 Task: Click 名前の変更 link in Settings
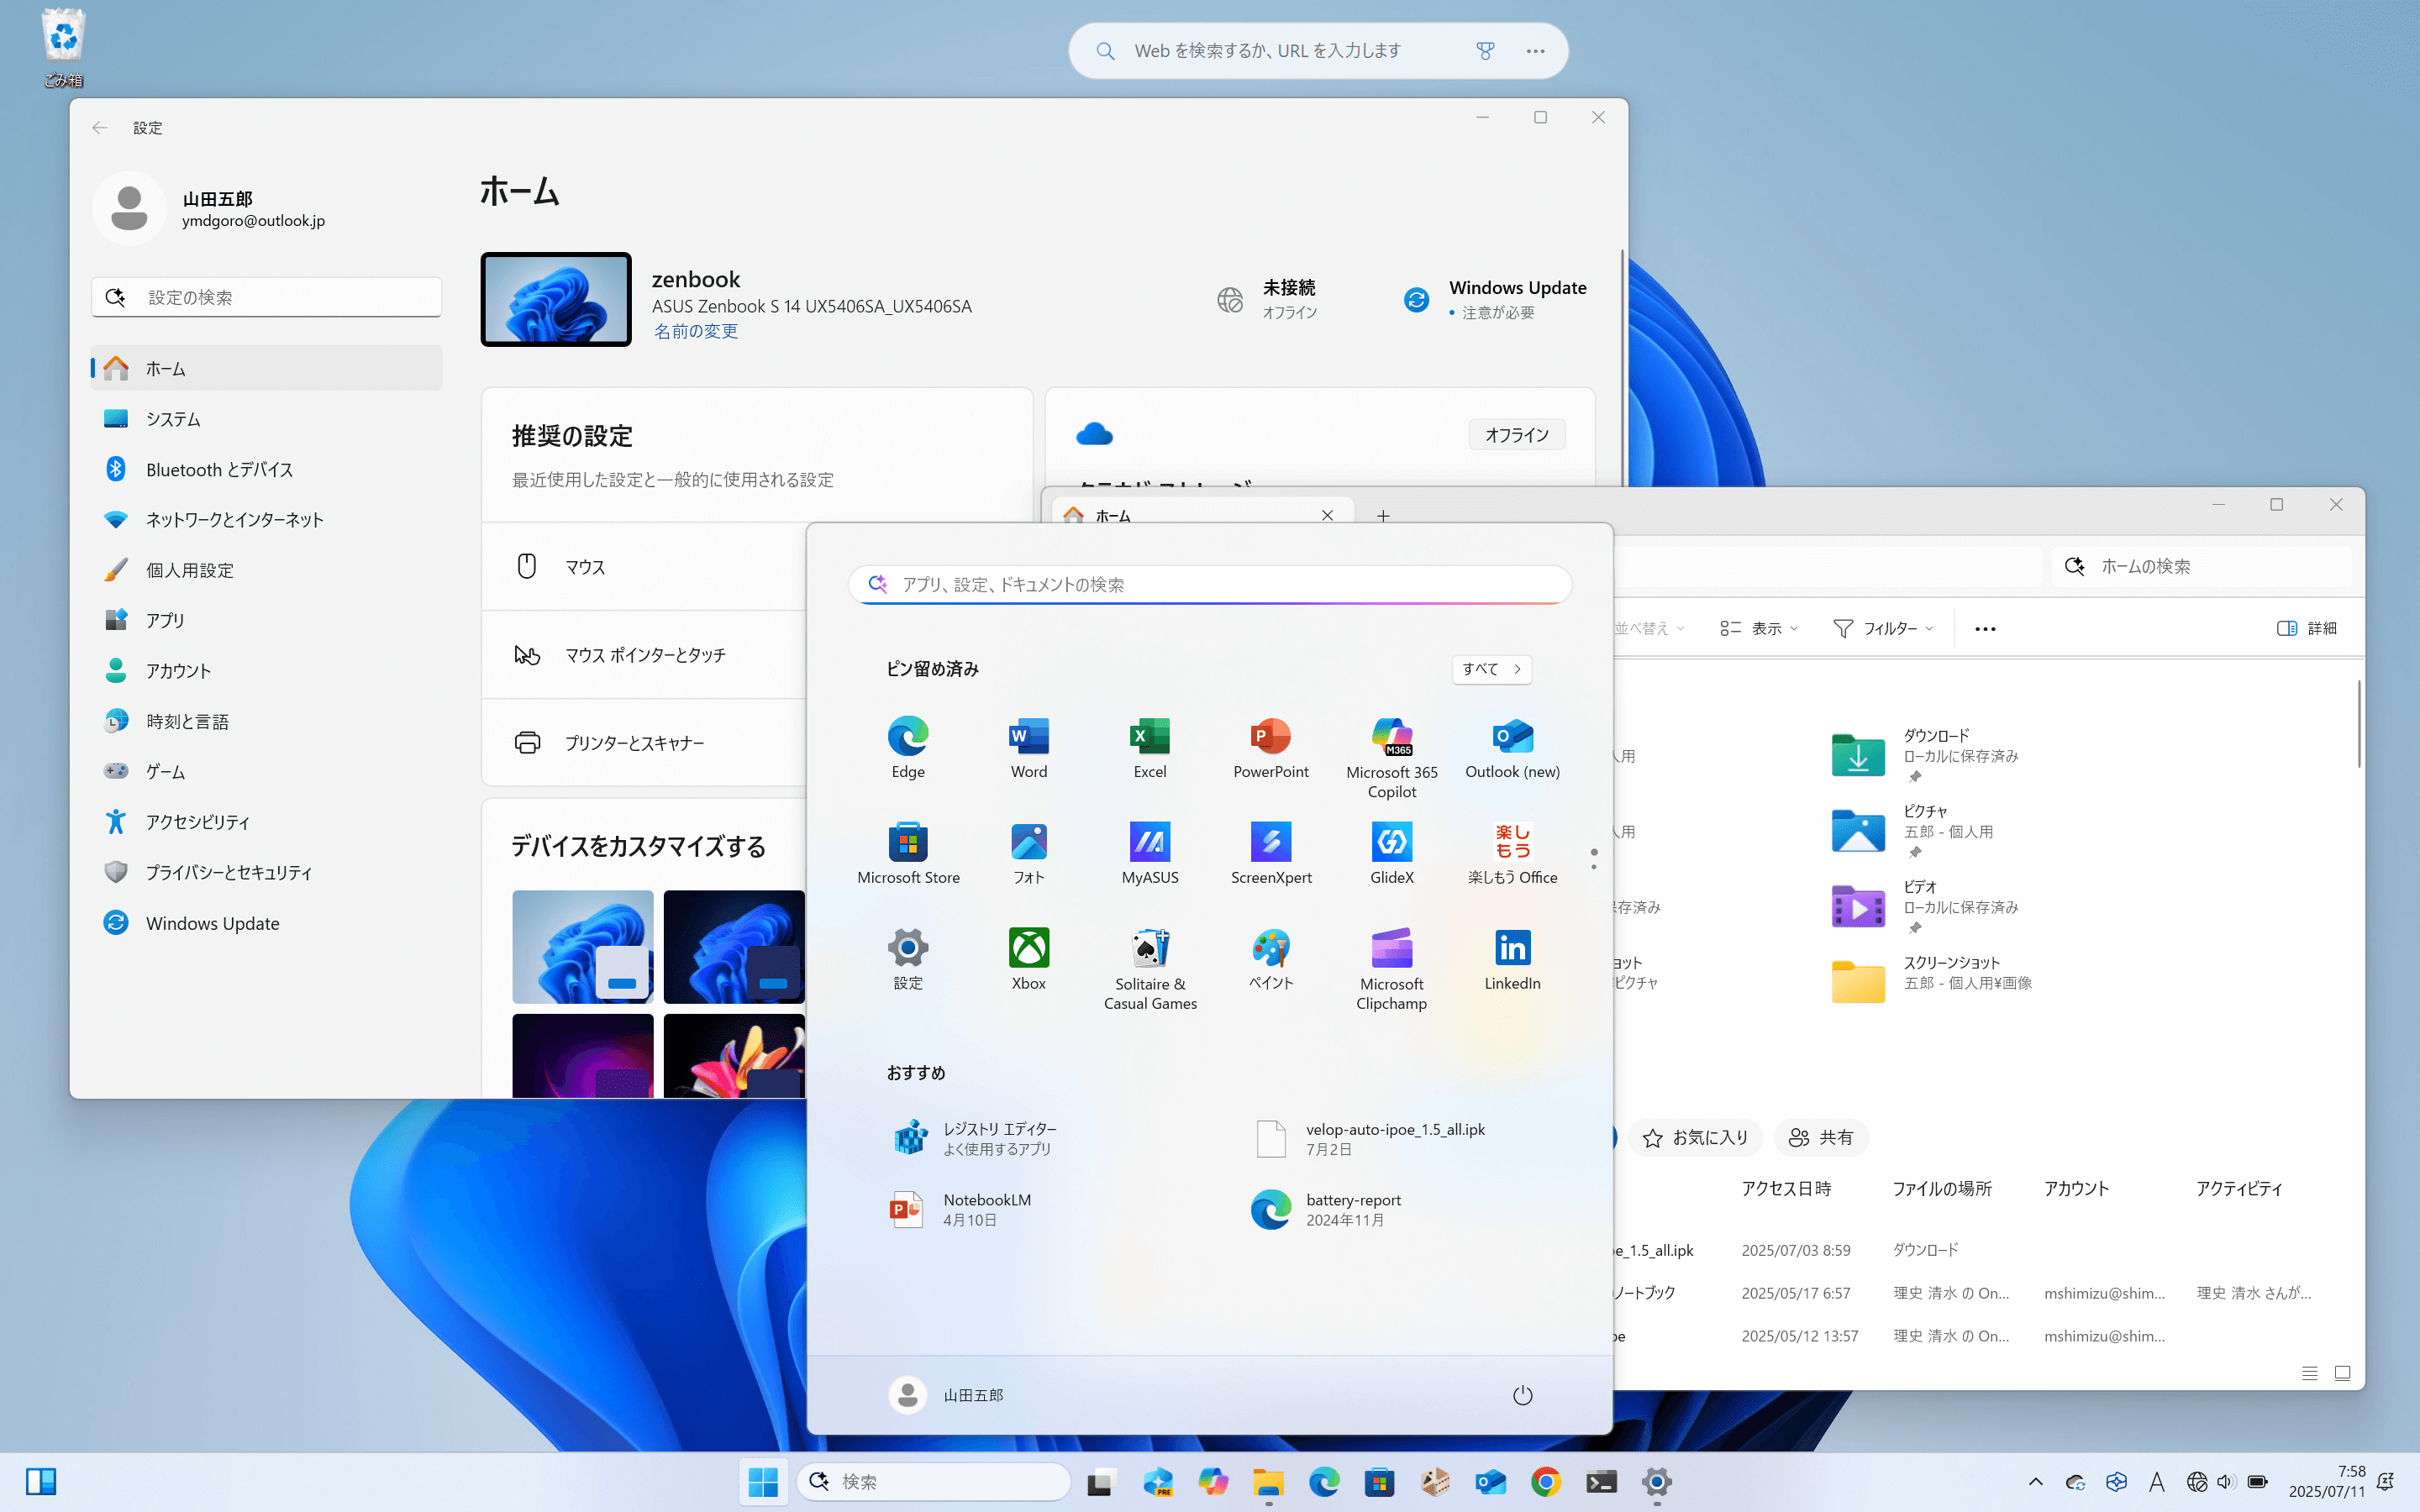(x=696, y=331)
